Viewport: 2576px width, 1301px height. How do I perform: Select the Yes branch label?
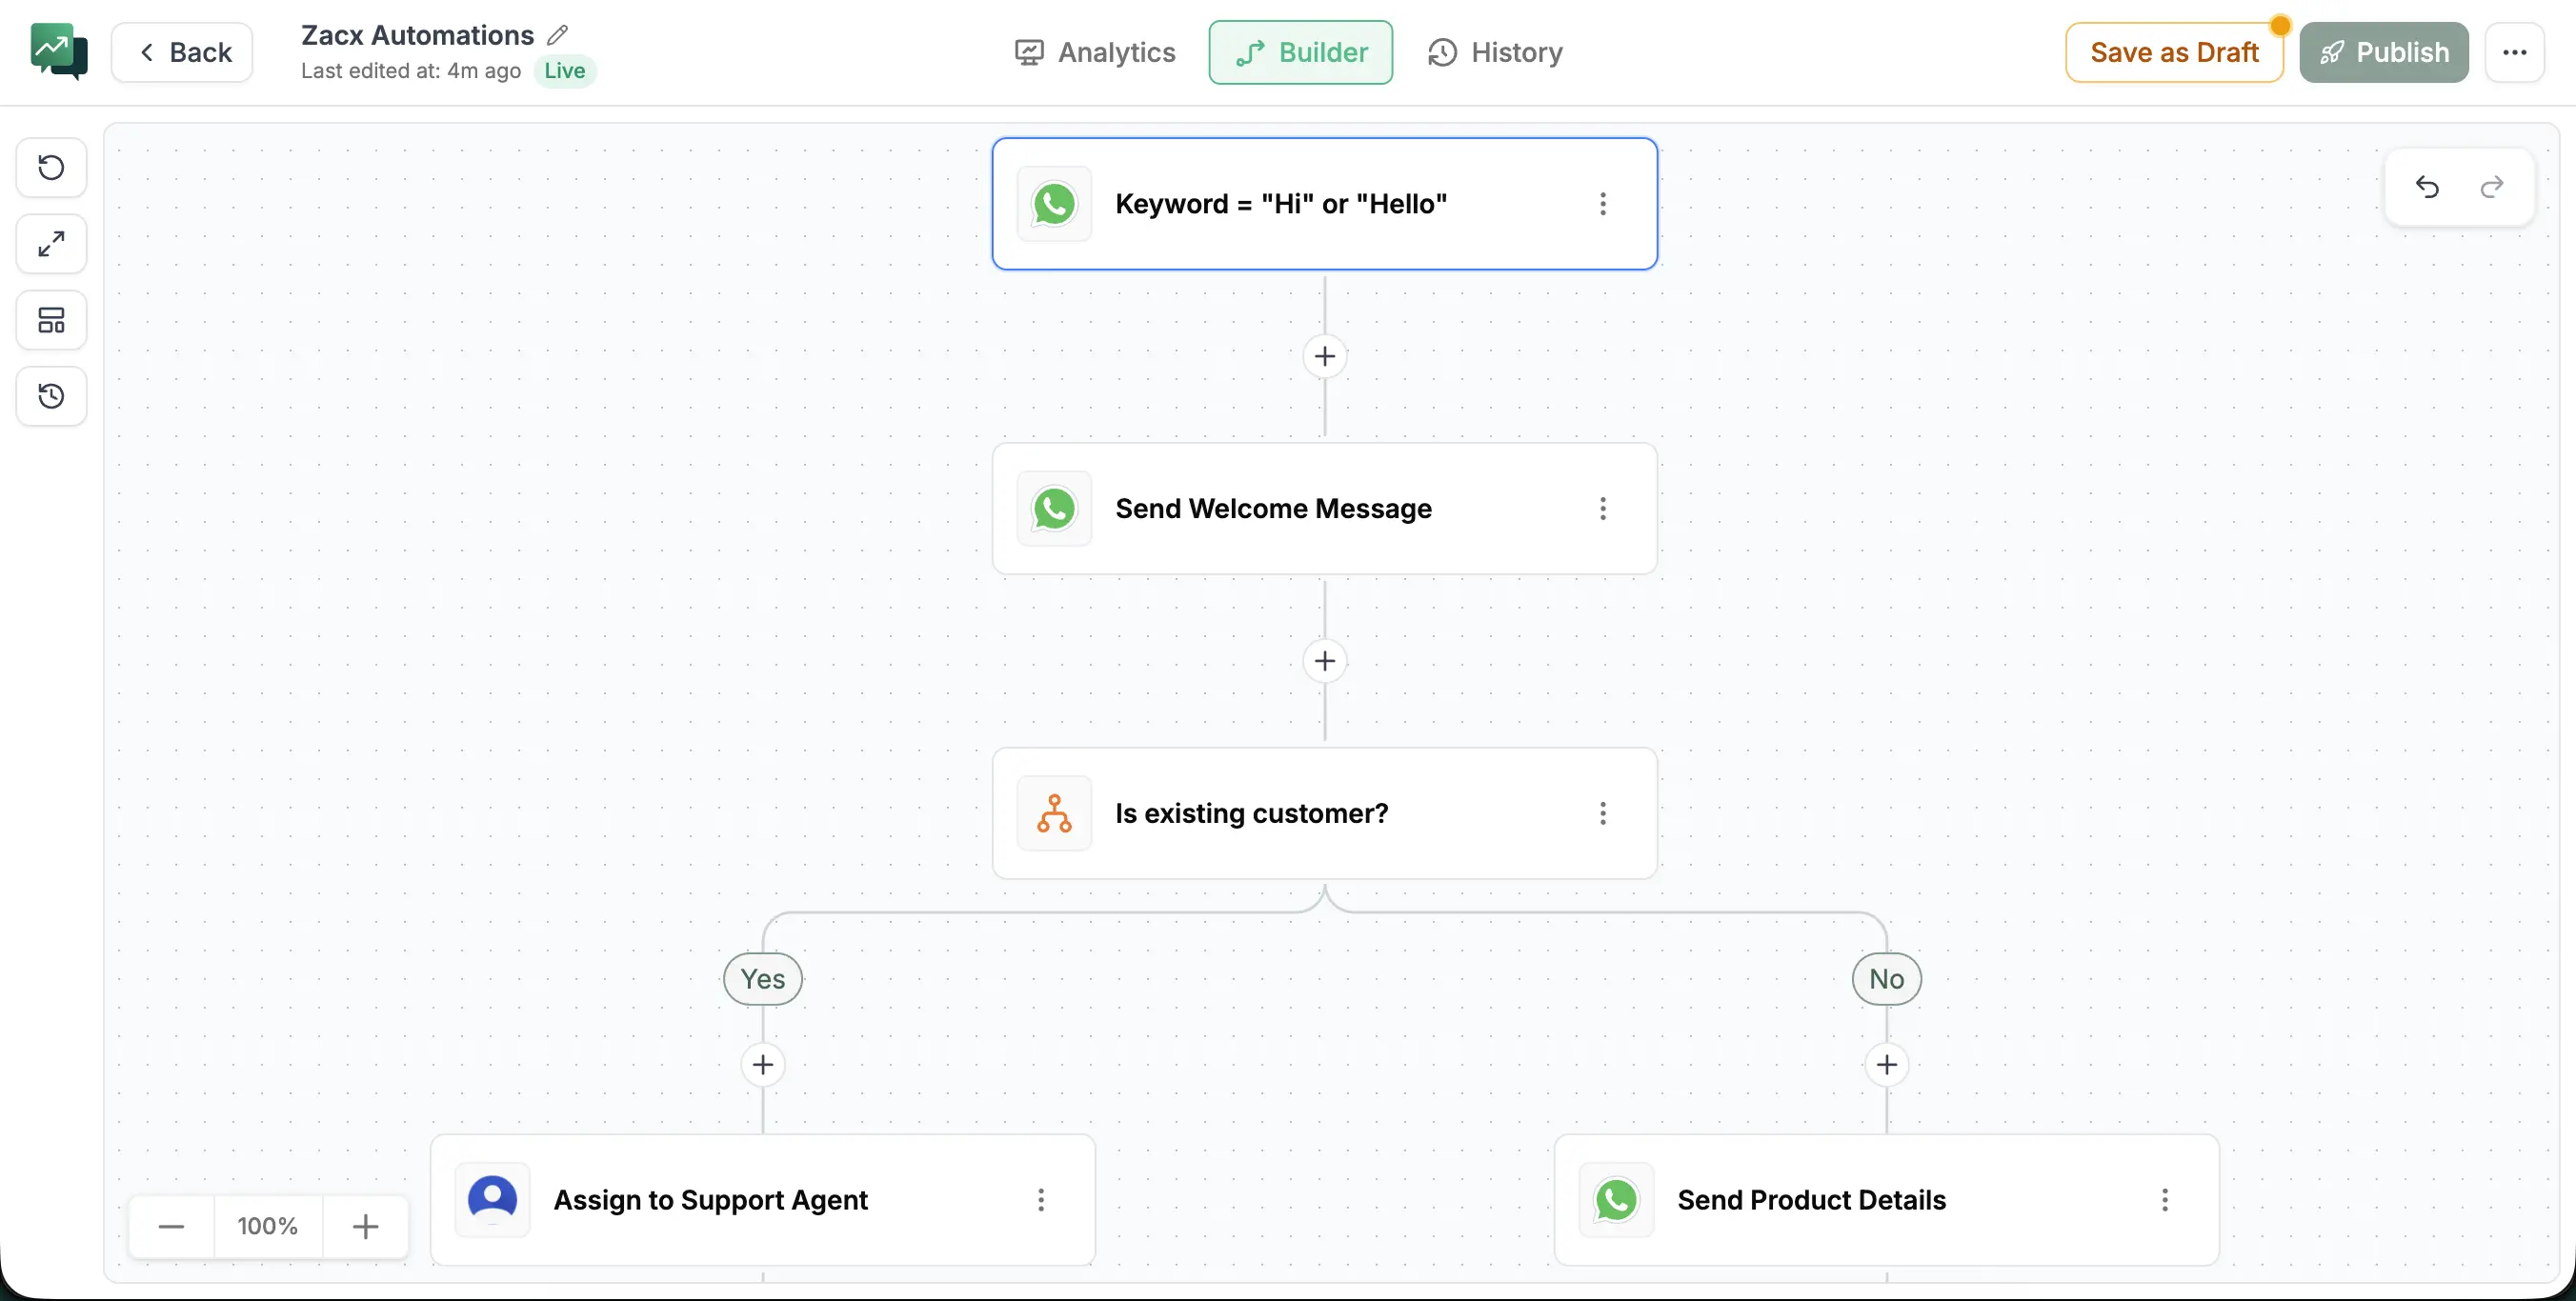[762, 978]
